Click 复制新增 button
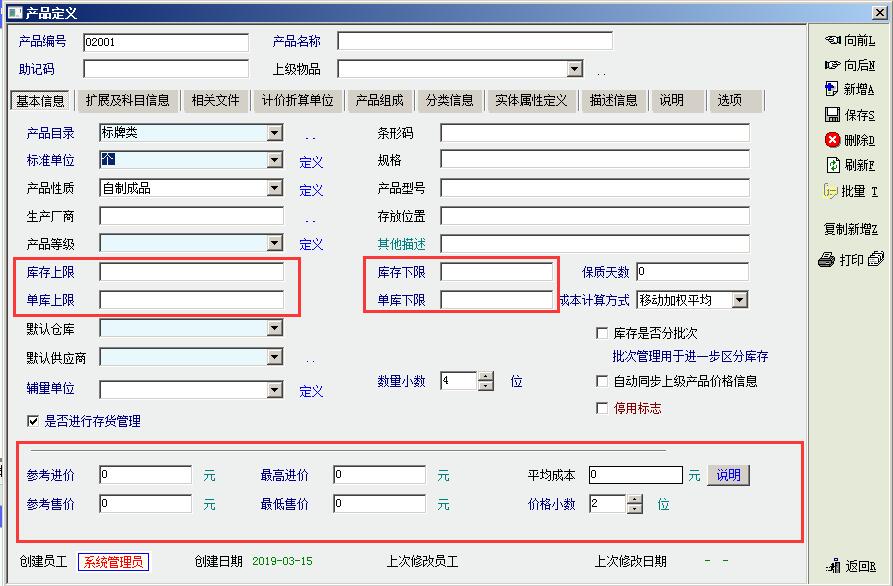The width and height of the screenshot is (893, 586). (x=850, y=229)
